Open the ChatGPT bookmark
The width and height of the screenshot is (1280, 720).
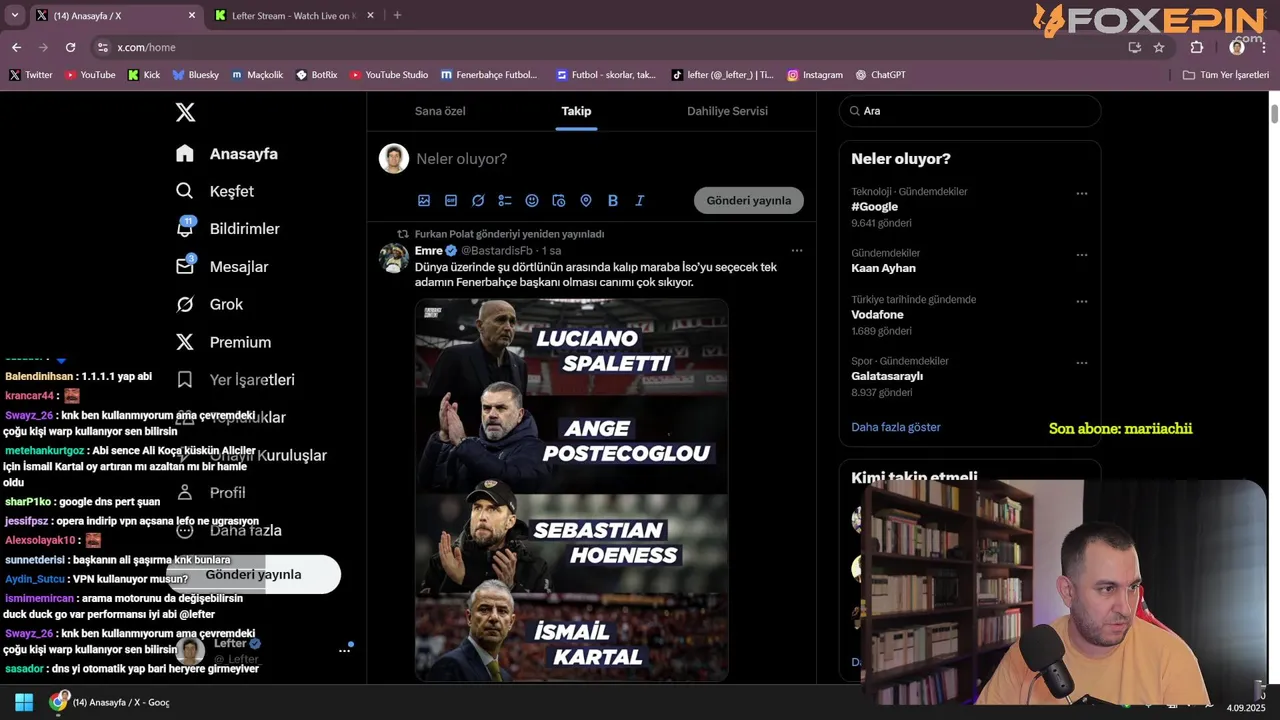[x=881, y=75]
